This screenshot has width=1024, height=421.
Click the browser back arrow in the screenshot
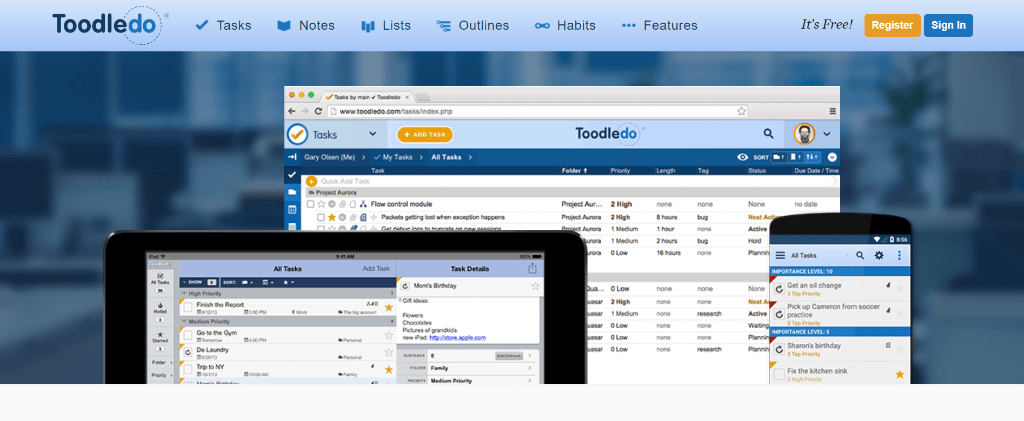tap(292, 112)
